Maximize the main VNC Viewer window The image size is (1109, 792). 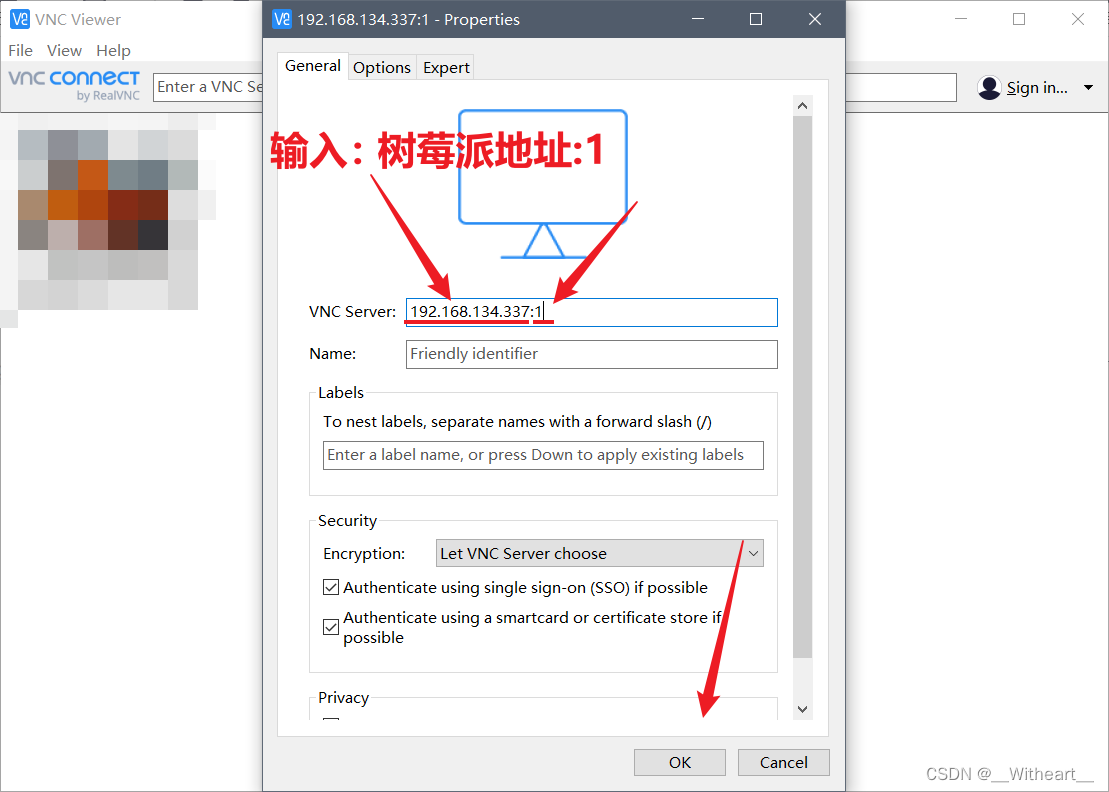1019,19
